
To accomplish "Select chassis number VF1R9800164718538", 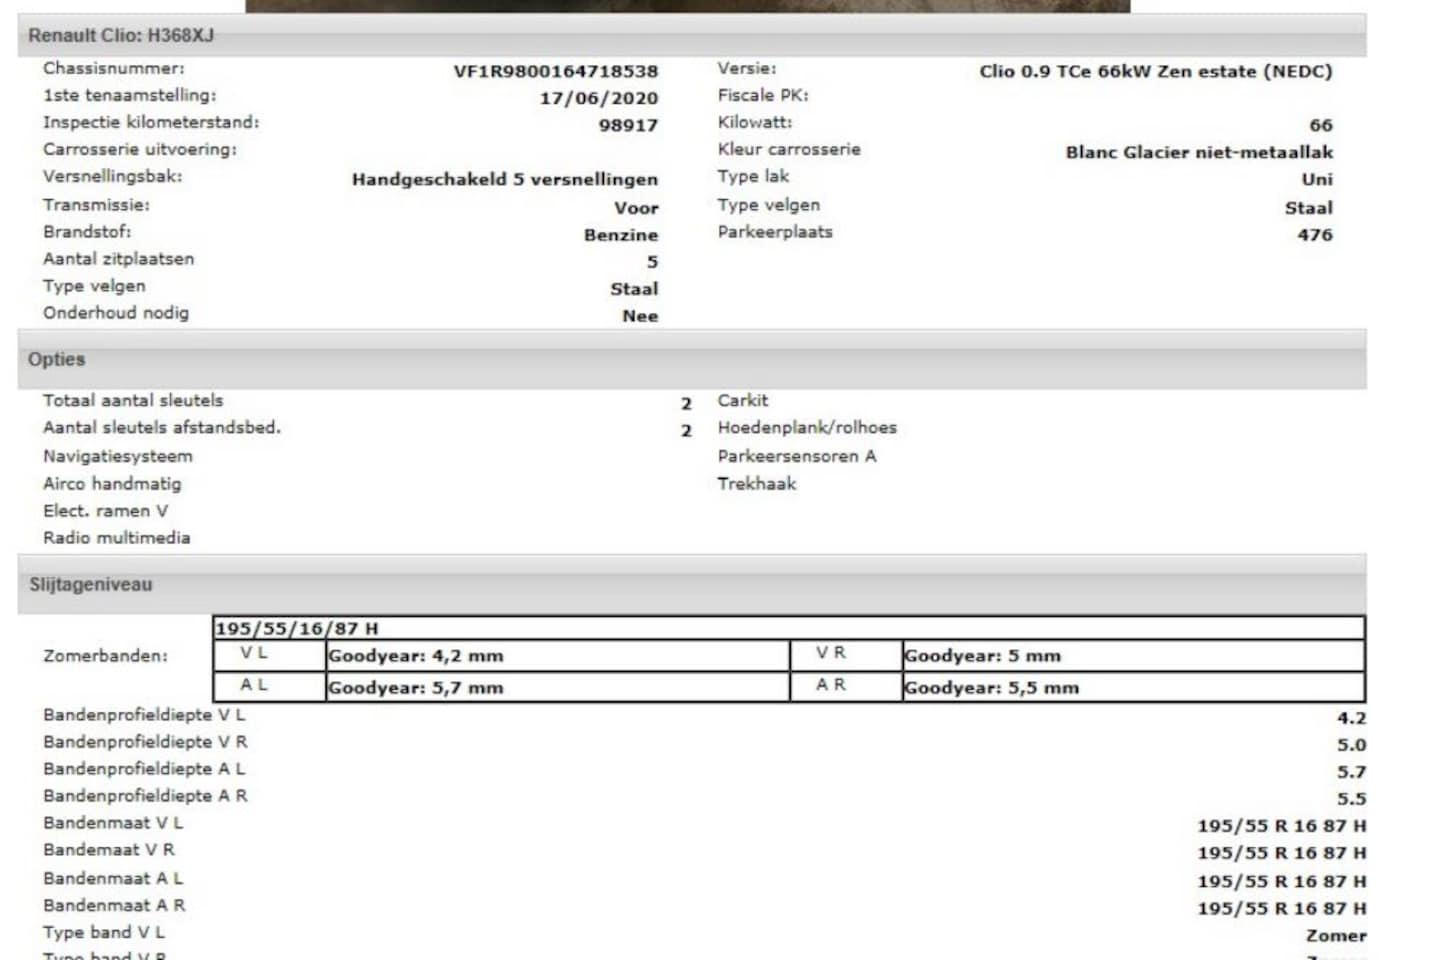I will click(x=555, y=71).
